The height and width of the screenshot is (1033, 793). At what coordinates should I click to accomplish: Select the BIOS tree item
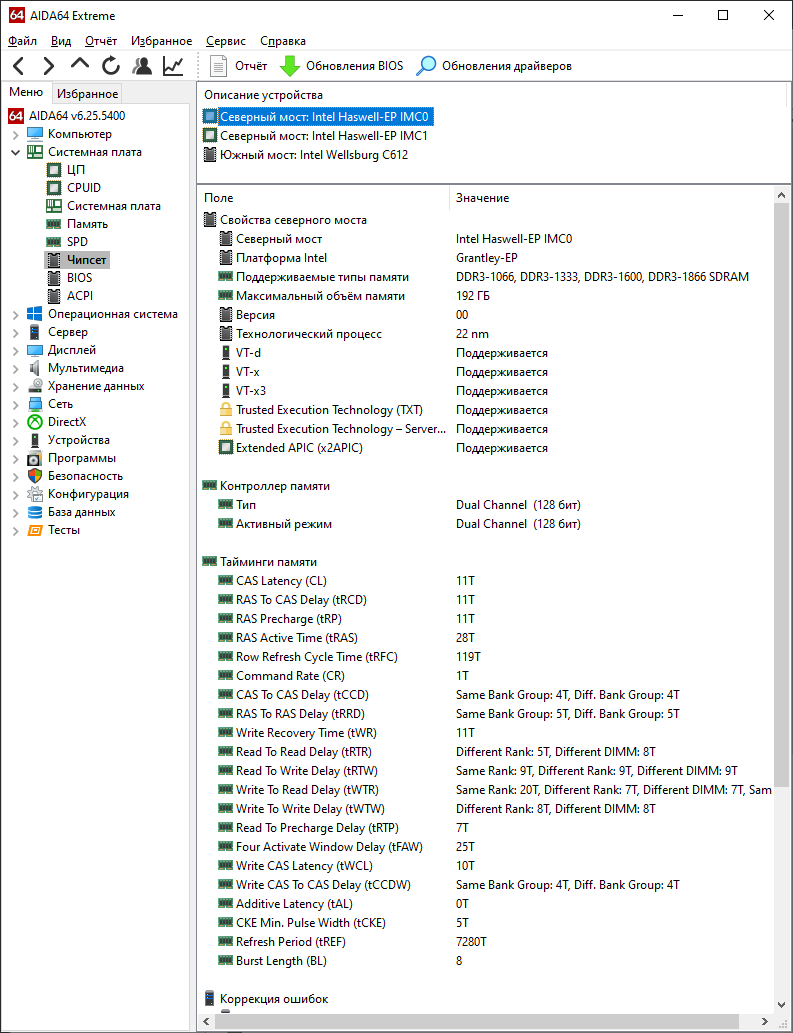80,278
